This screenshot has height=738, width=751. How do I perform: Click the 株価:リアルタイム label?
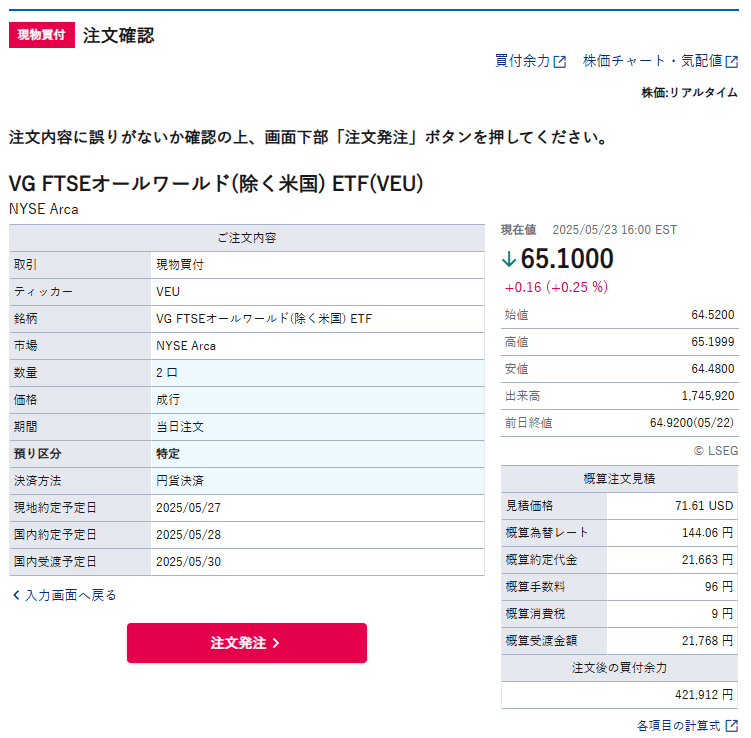pyautogui.click(x=690, y=92)
